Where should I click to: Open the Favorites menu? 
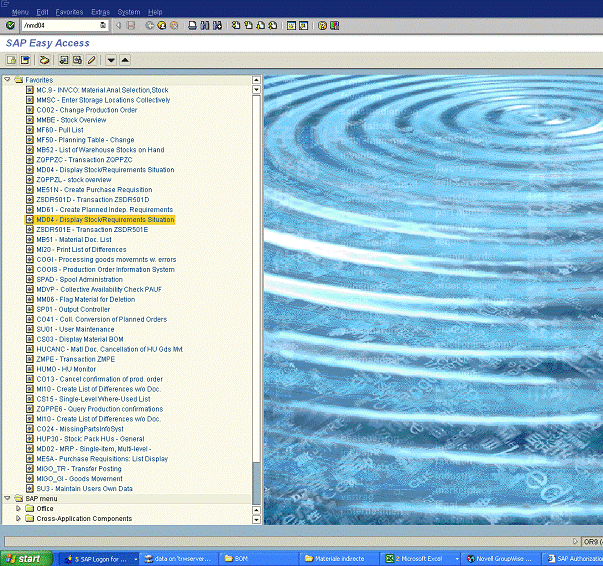[x=69, y=11]
